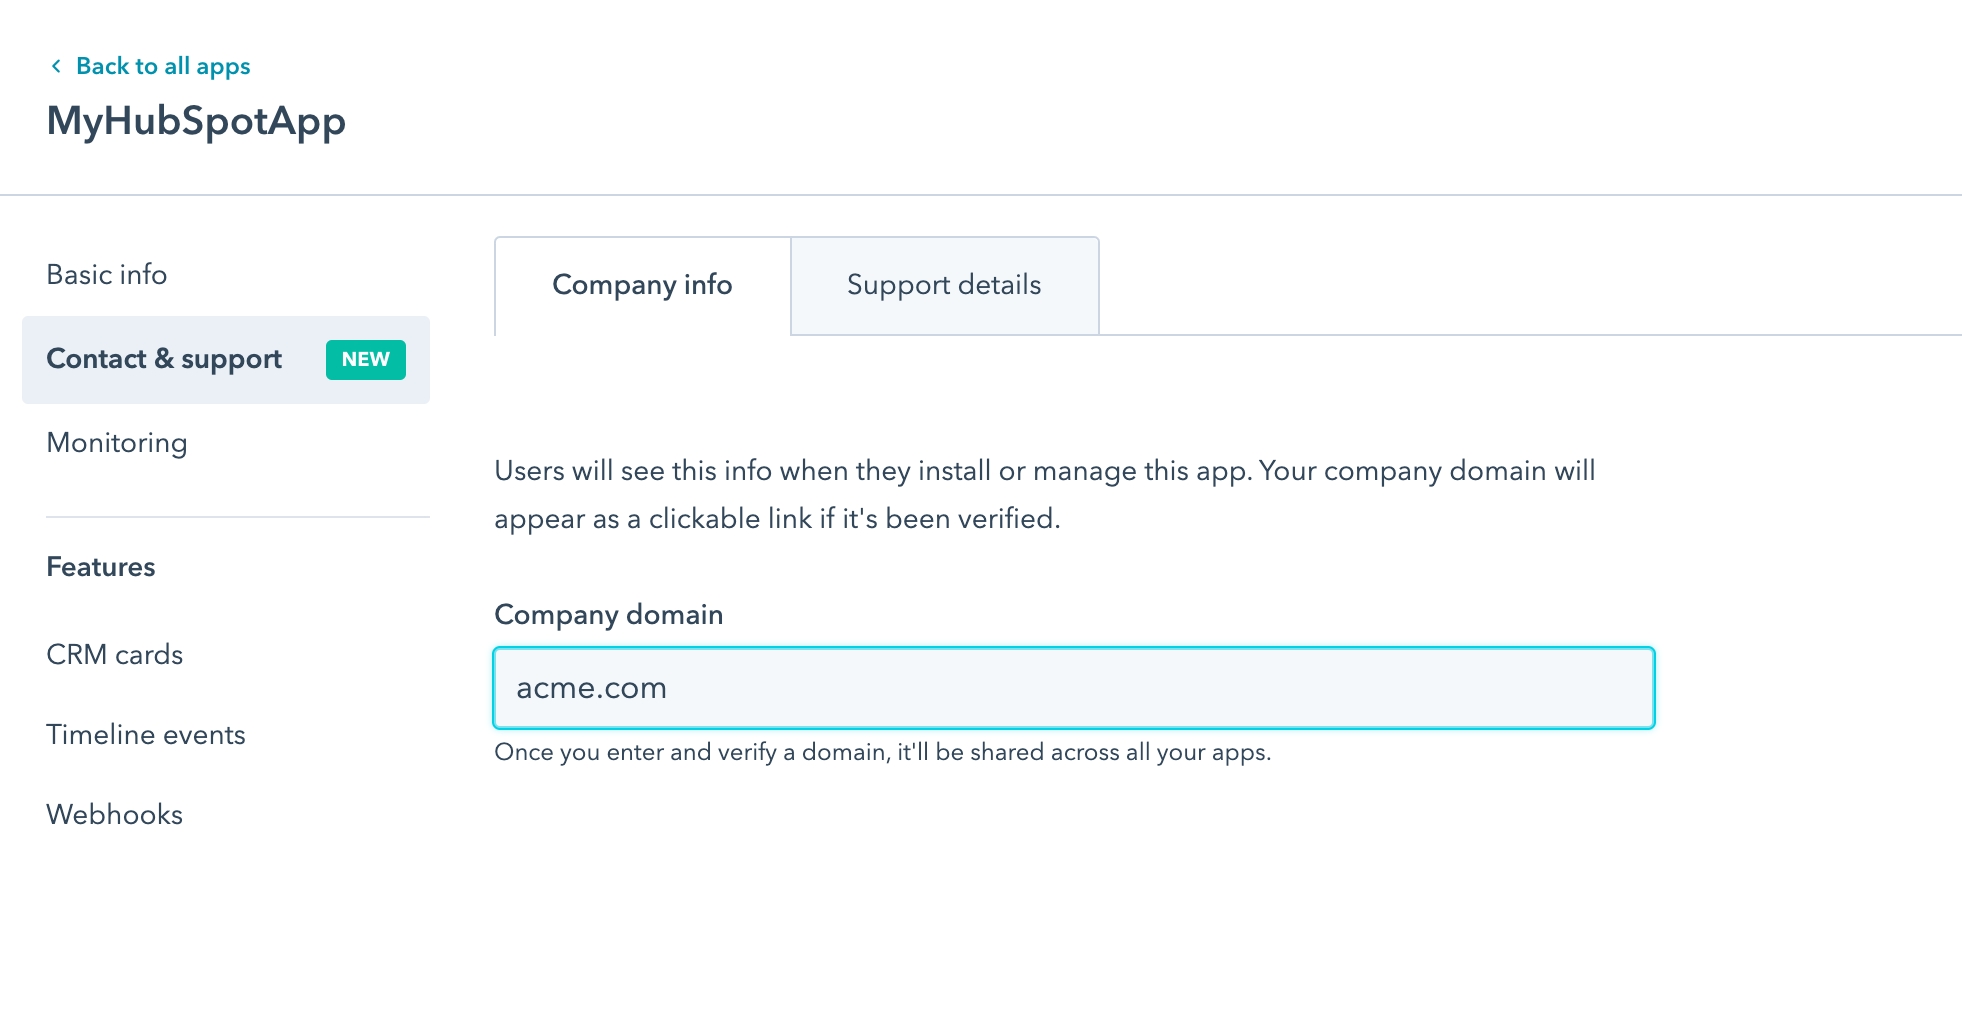The image size is (1962, 1030).
Task: Focus the Company domain input field
Action: pyautogui.click(x=1073, y=688)
